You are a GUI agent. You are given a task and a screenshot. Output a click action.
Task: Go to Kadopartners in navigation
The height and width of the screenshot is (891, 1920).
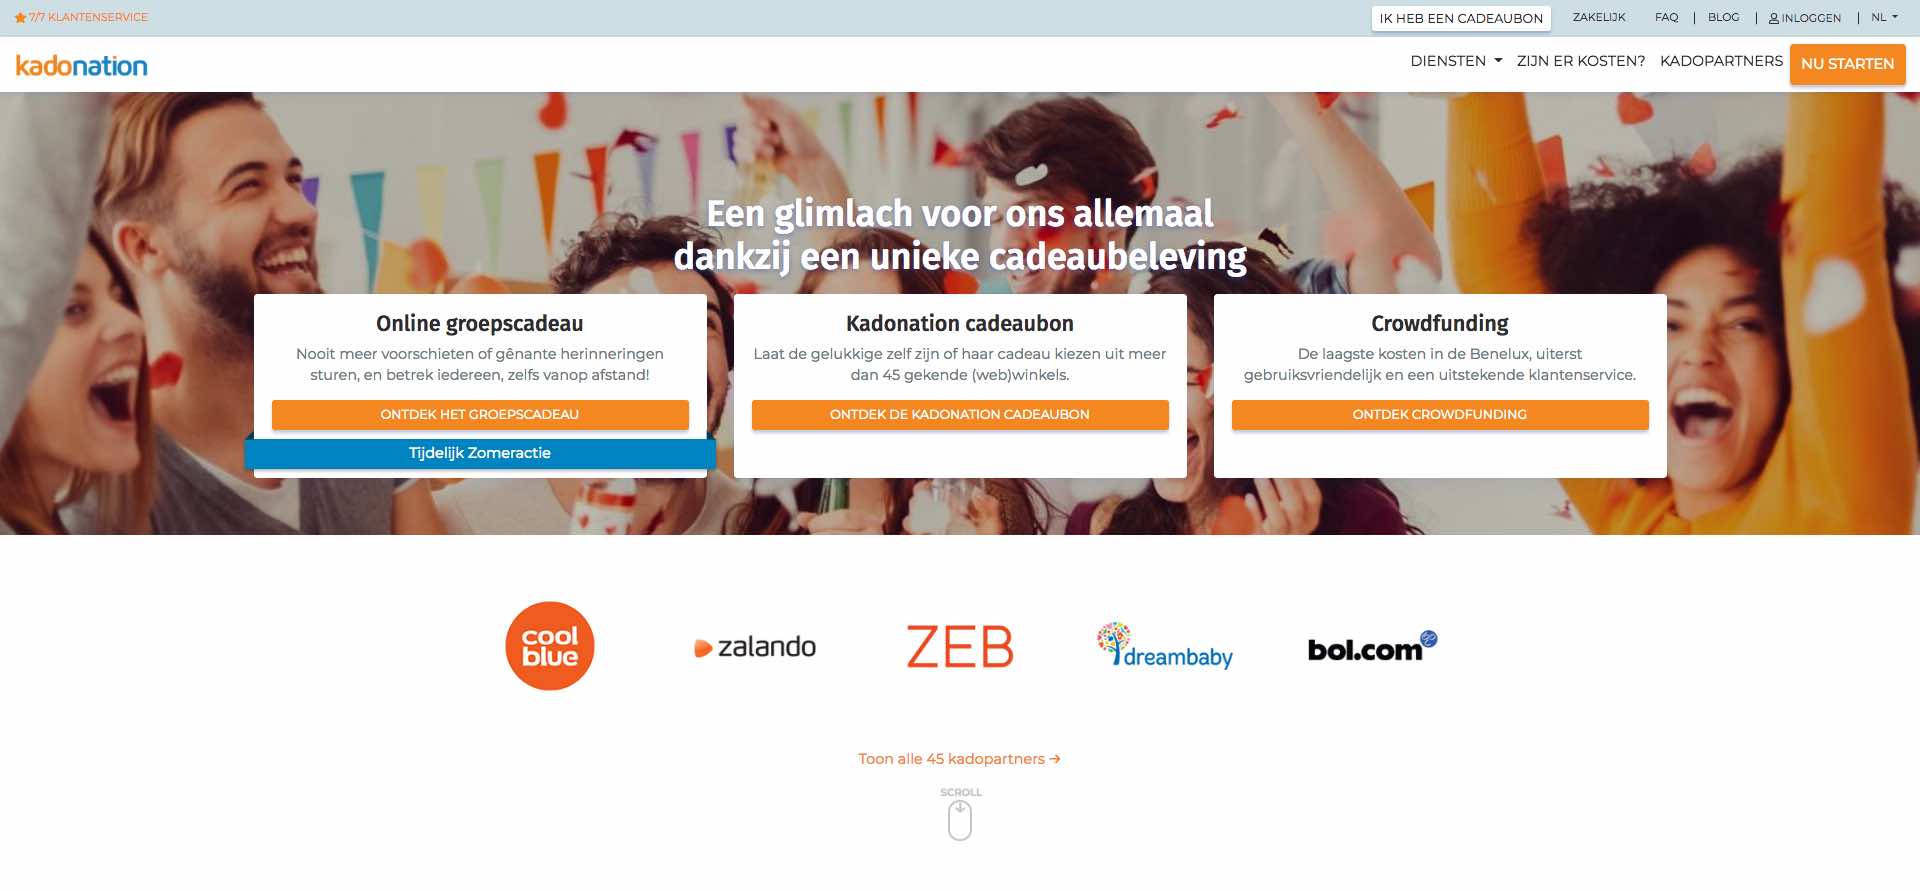tap(1721, 61)
